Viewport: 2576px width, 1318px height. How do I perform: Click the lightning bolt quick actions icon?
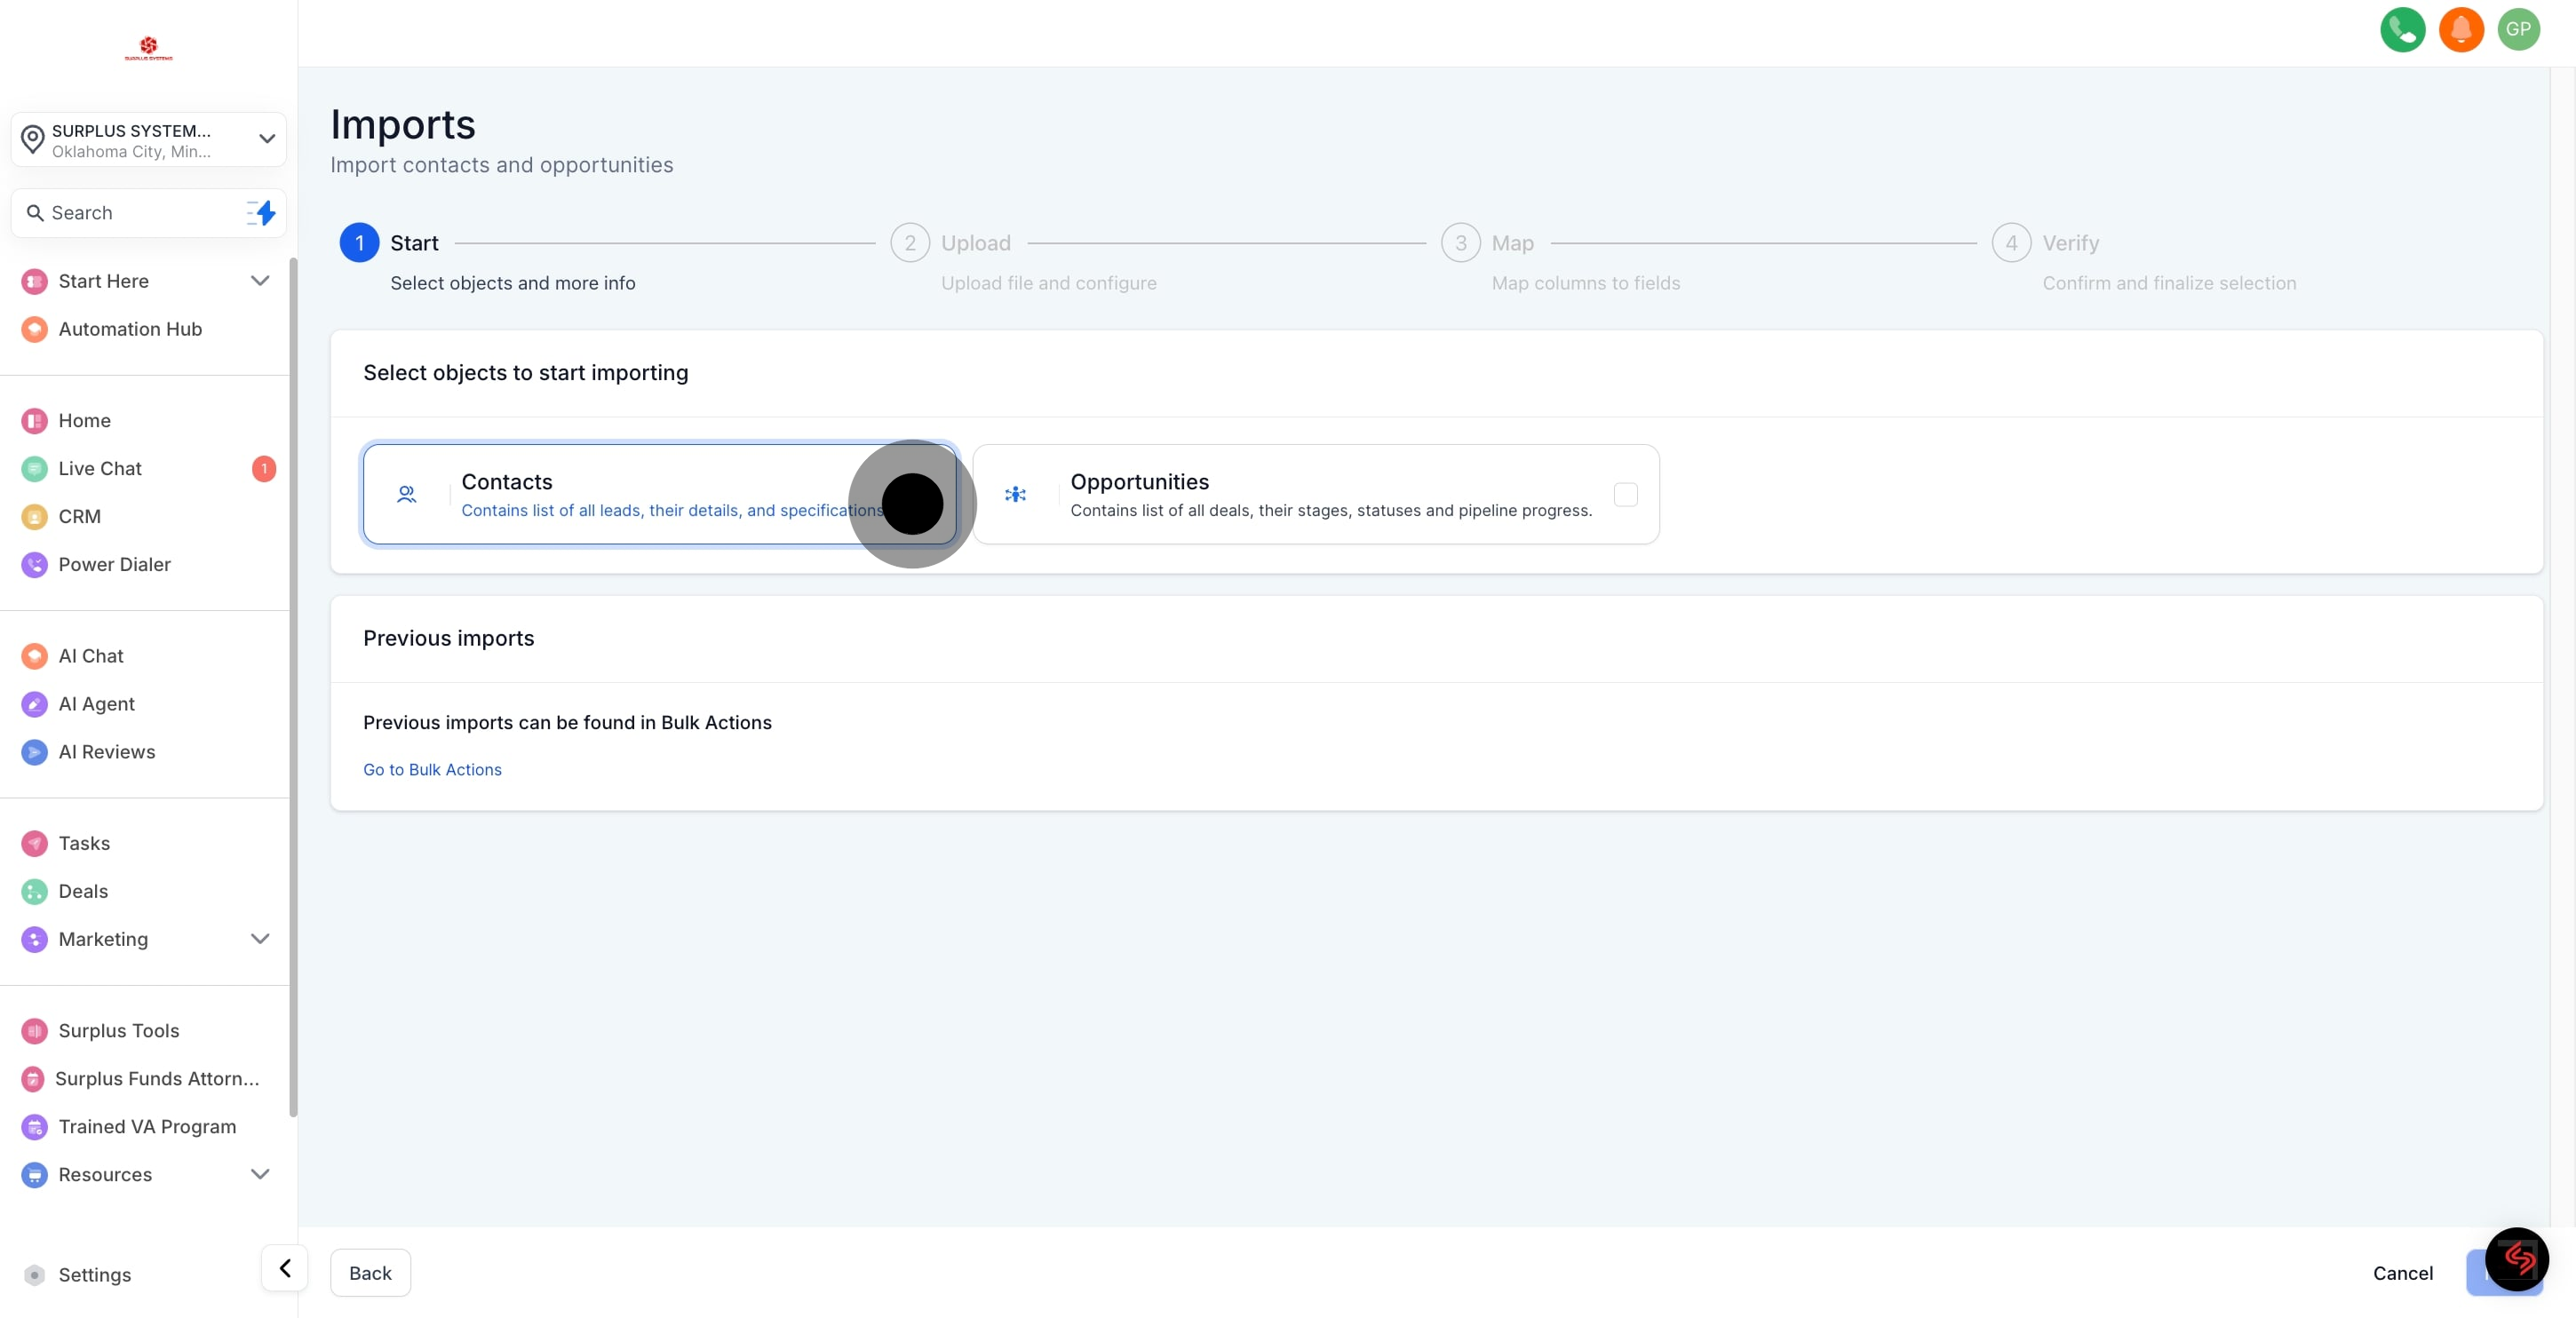tap(262, 213)
